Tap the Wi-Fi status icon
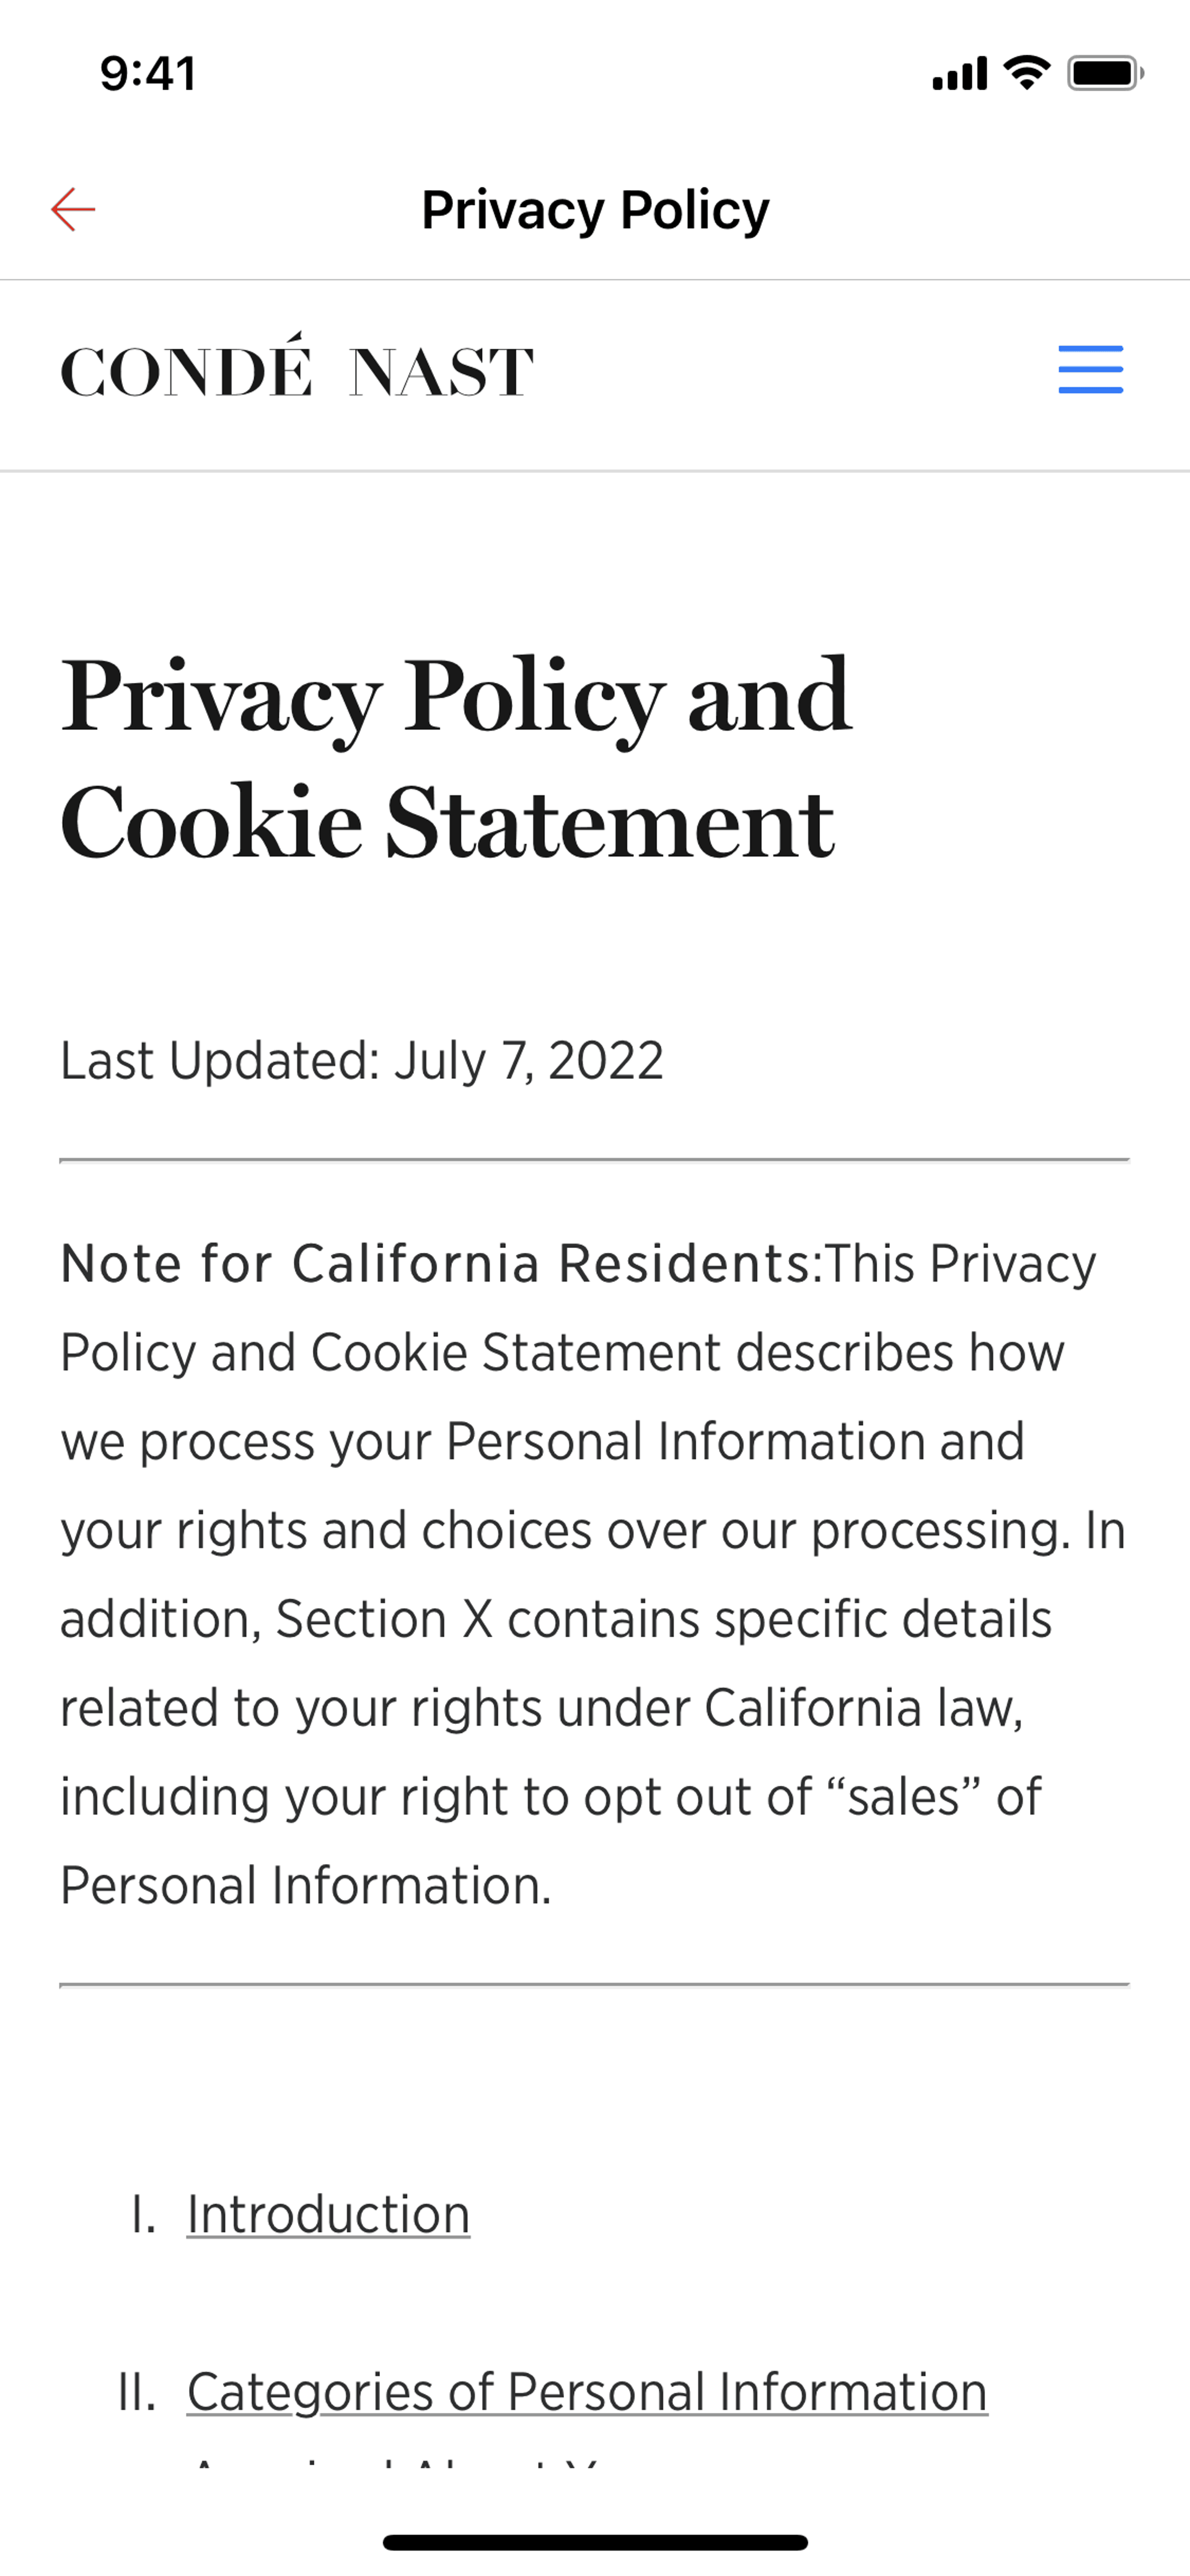 [1027, 73]
